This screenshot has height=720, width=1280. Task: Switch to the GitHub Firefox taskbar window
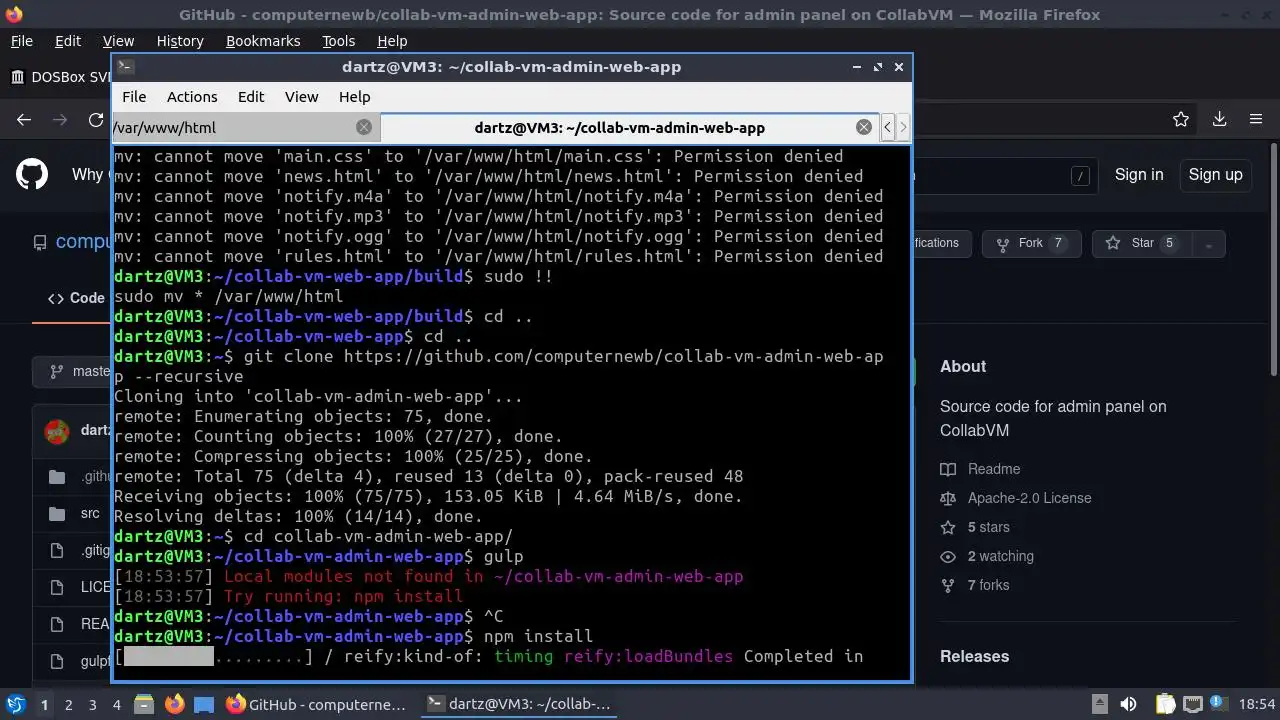(x=317, y=704)
